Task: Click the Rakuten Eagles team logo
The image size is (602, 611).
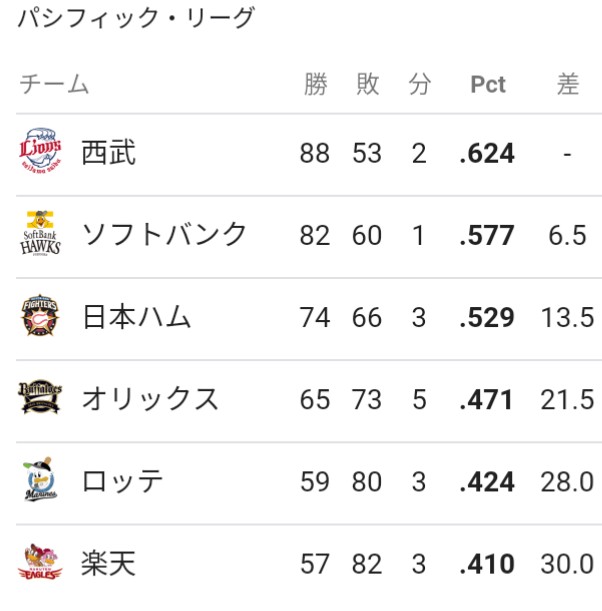Action: tap(40, 562)
